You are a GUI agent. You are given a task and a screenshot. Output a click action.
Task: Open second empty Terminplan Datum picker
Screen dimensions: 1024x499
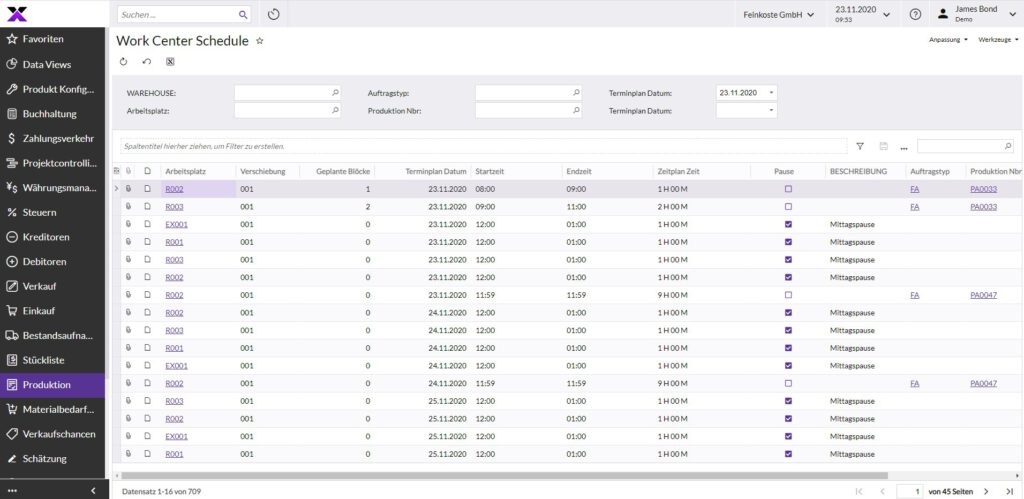click(772, 111)
